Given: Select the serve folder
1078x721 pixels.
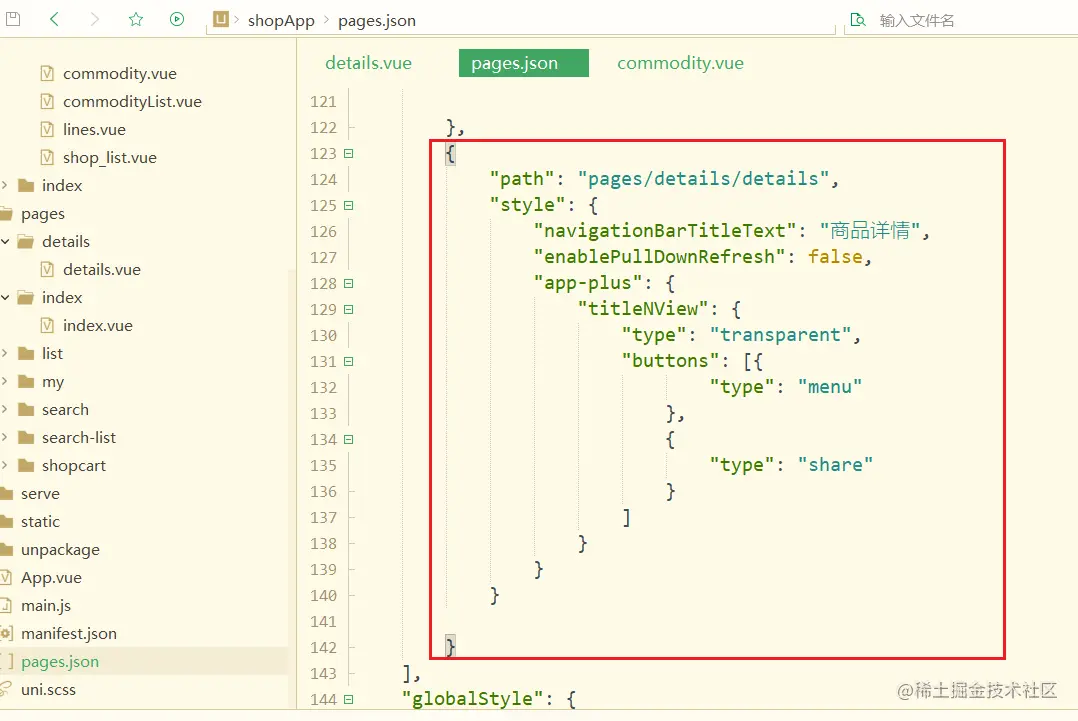Looking at the screenshot, I should [x=40, y=494].
